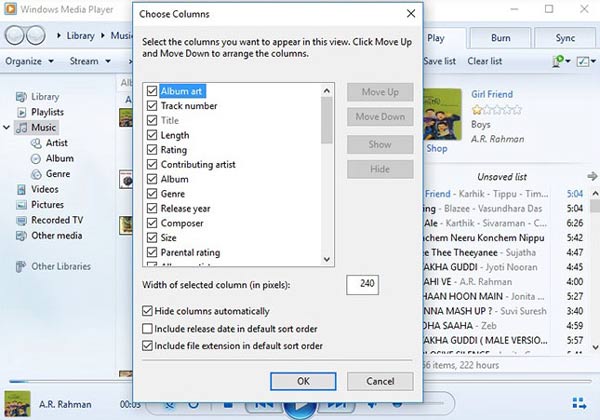Click the star rating for Girl Friend
The height and width of the screenshot is (420, 600).
pyautogui.click(x=496, y=110)
